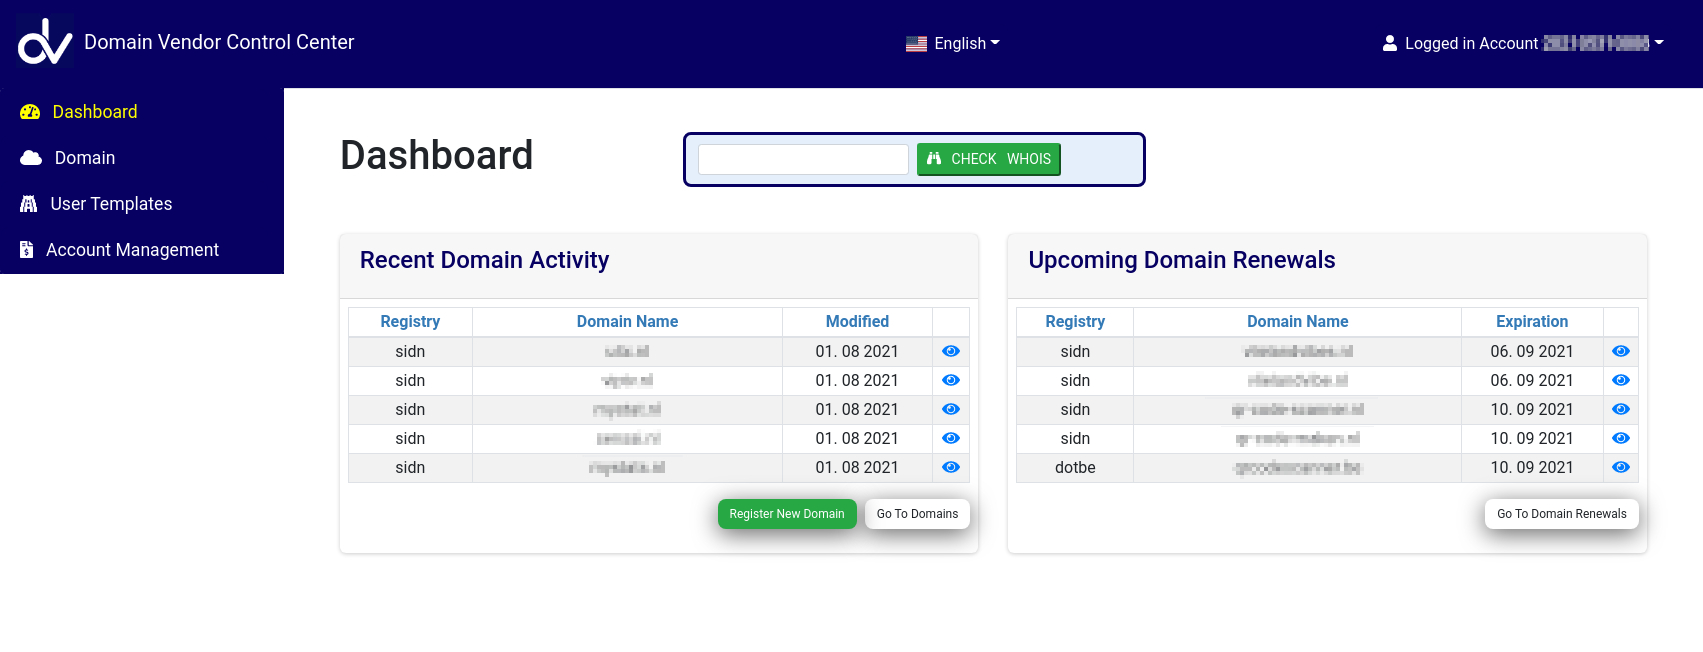
Task: Open Account Management in the sidebar
Action: click(132, 250)
